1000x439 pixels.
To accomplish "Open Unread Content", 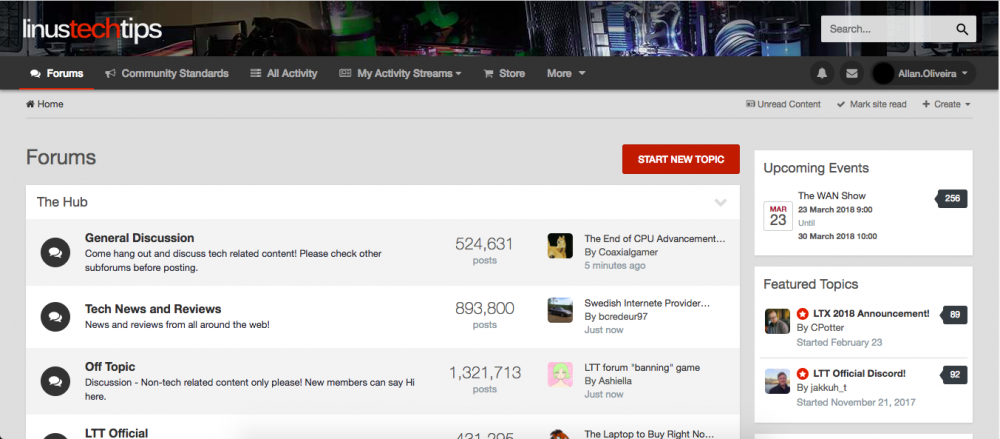I will point(783,104).
